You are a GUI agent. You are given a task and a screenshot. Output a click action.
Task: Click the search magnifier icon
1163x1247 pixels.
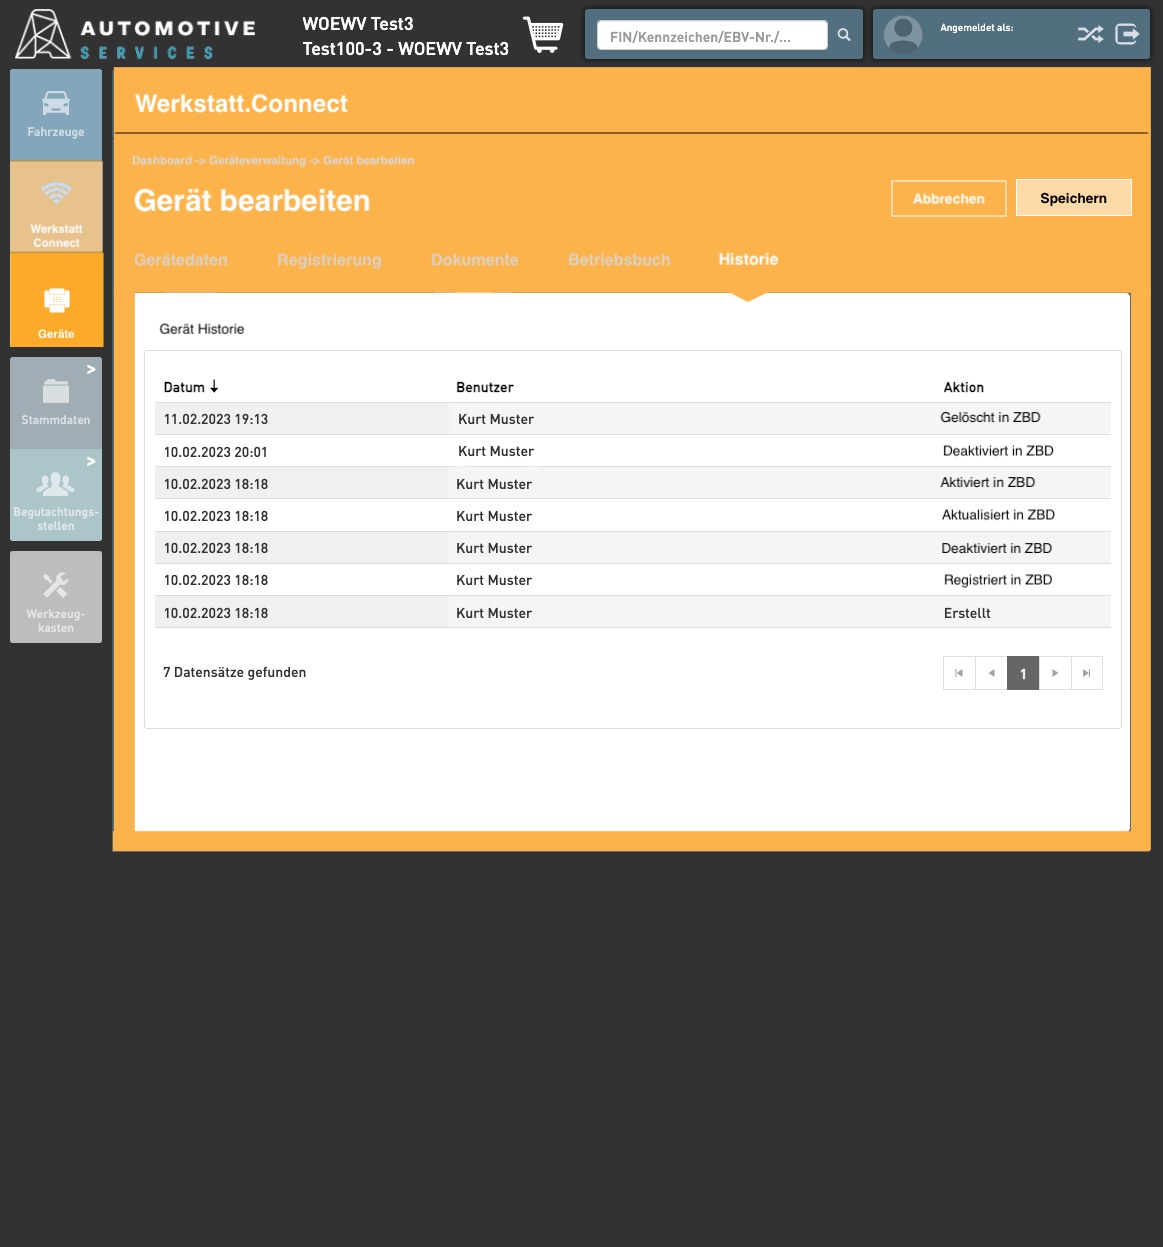click(844, 35)
